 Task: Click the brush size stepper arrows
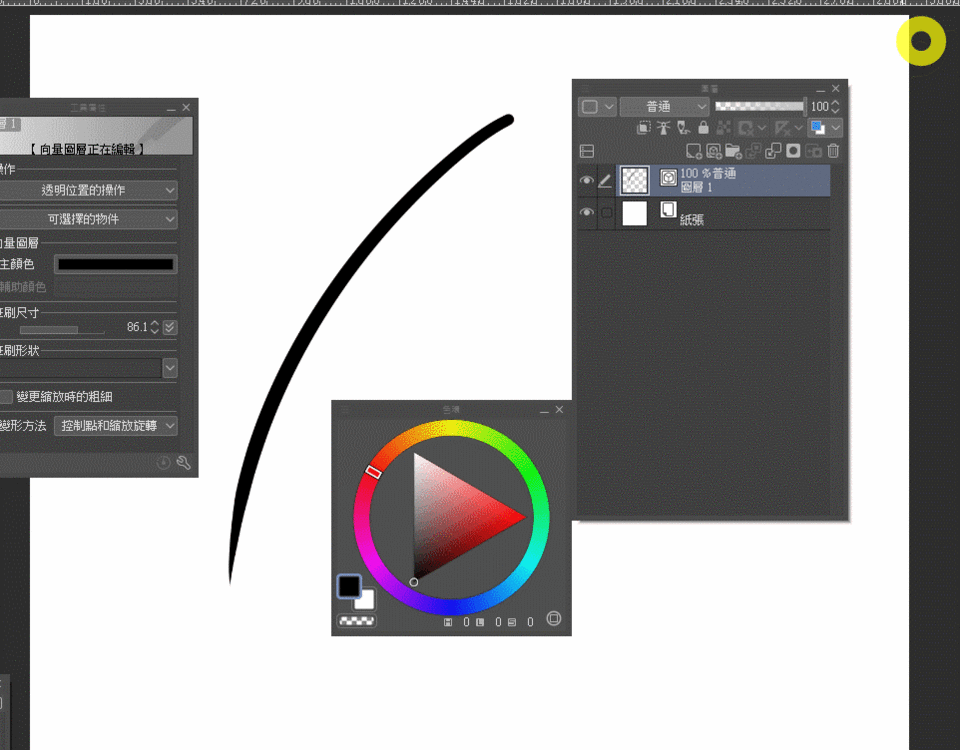point(154,328)
